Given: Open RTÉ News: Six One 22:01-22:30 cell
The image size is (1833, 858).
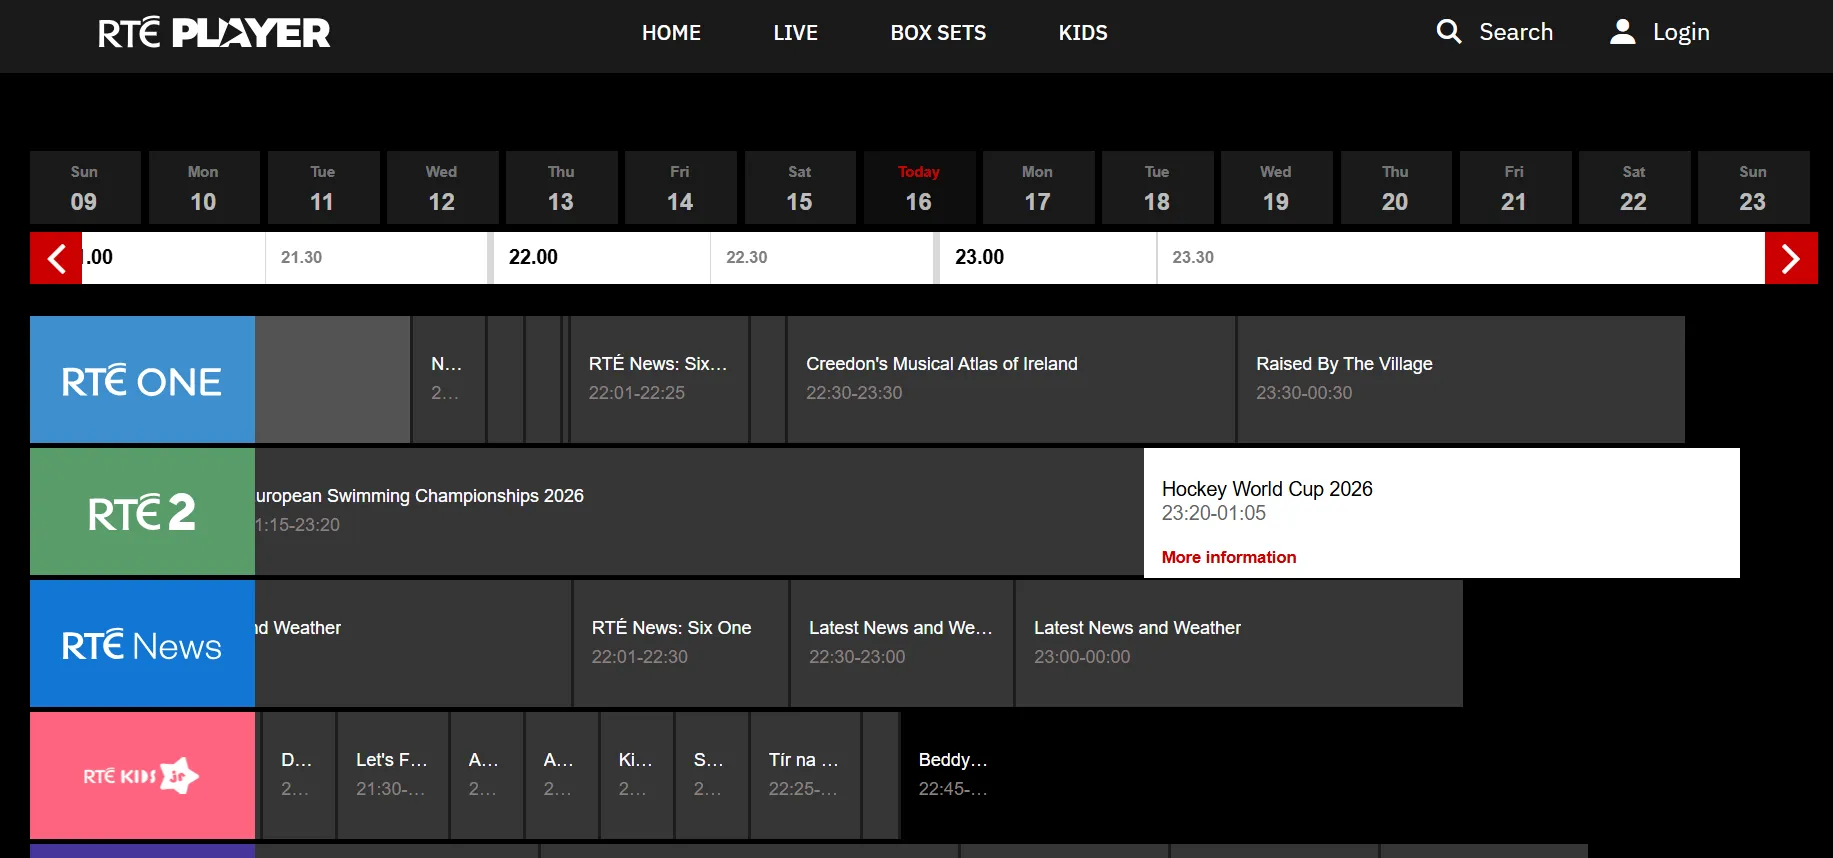Looking at the screenshot, I should pos(681,644).
